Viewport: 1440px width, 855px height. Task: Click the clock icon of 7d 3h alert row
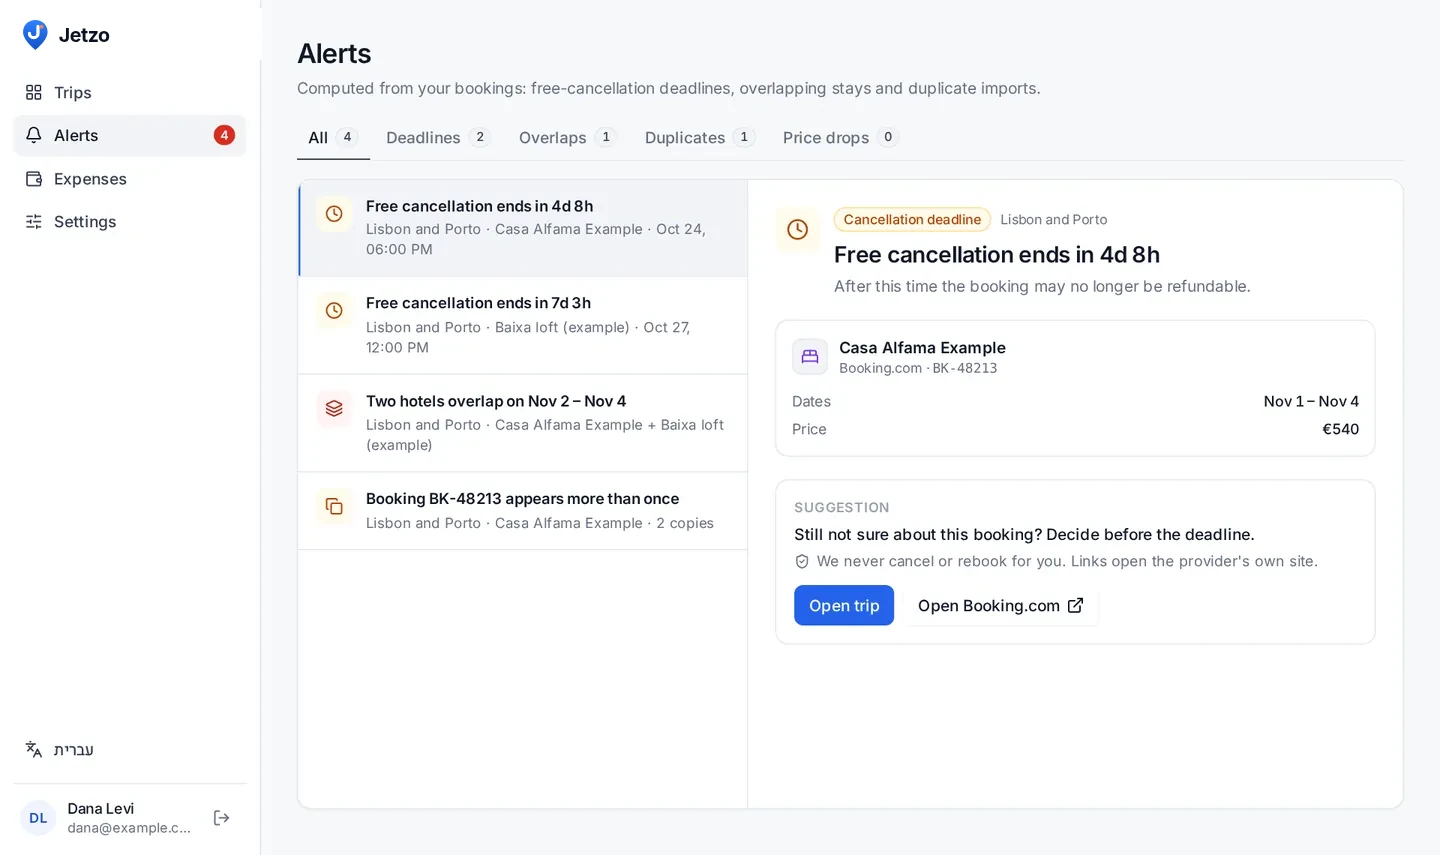point(334,311)
